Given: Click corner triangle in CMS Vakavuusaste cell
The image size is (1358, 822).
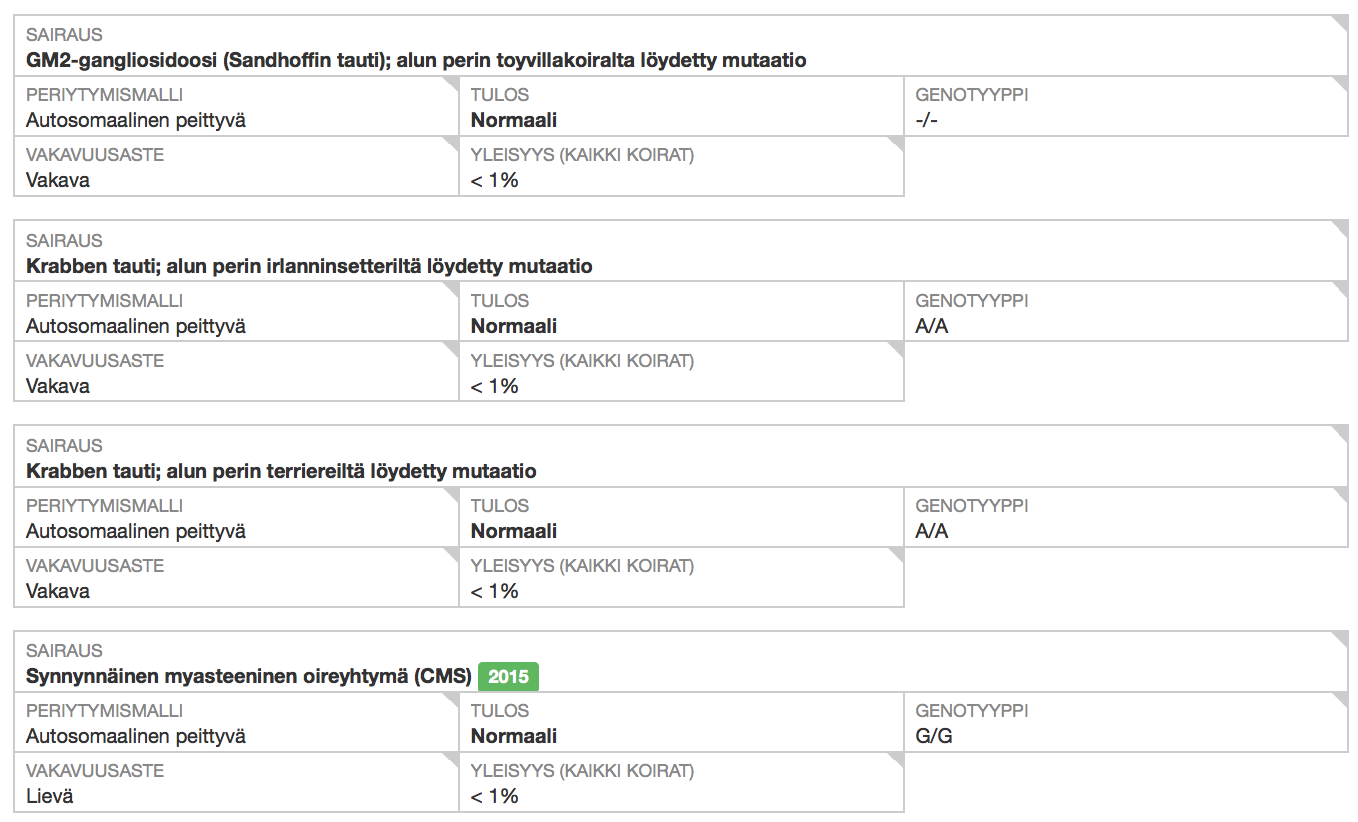Looking at the screenshot, I should click(x=452, y=758).
